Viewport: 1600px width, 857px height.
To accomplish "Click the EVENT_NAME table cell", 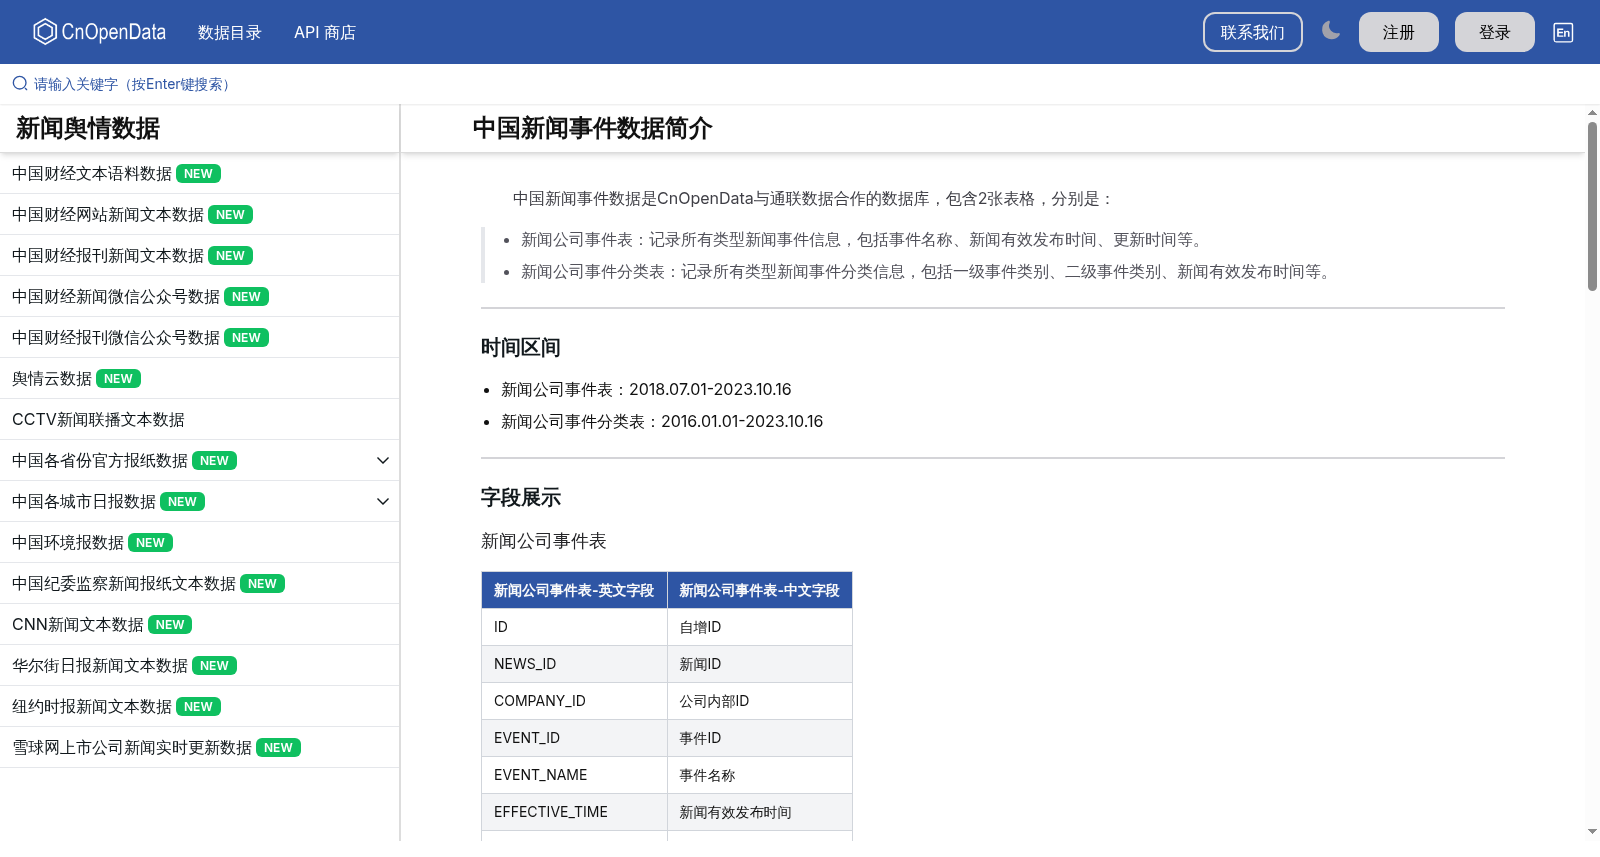I will click(574, 775).
